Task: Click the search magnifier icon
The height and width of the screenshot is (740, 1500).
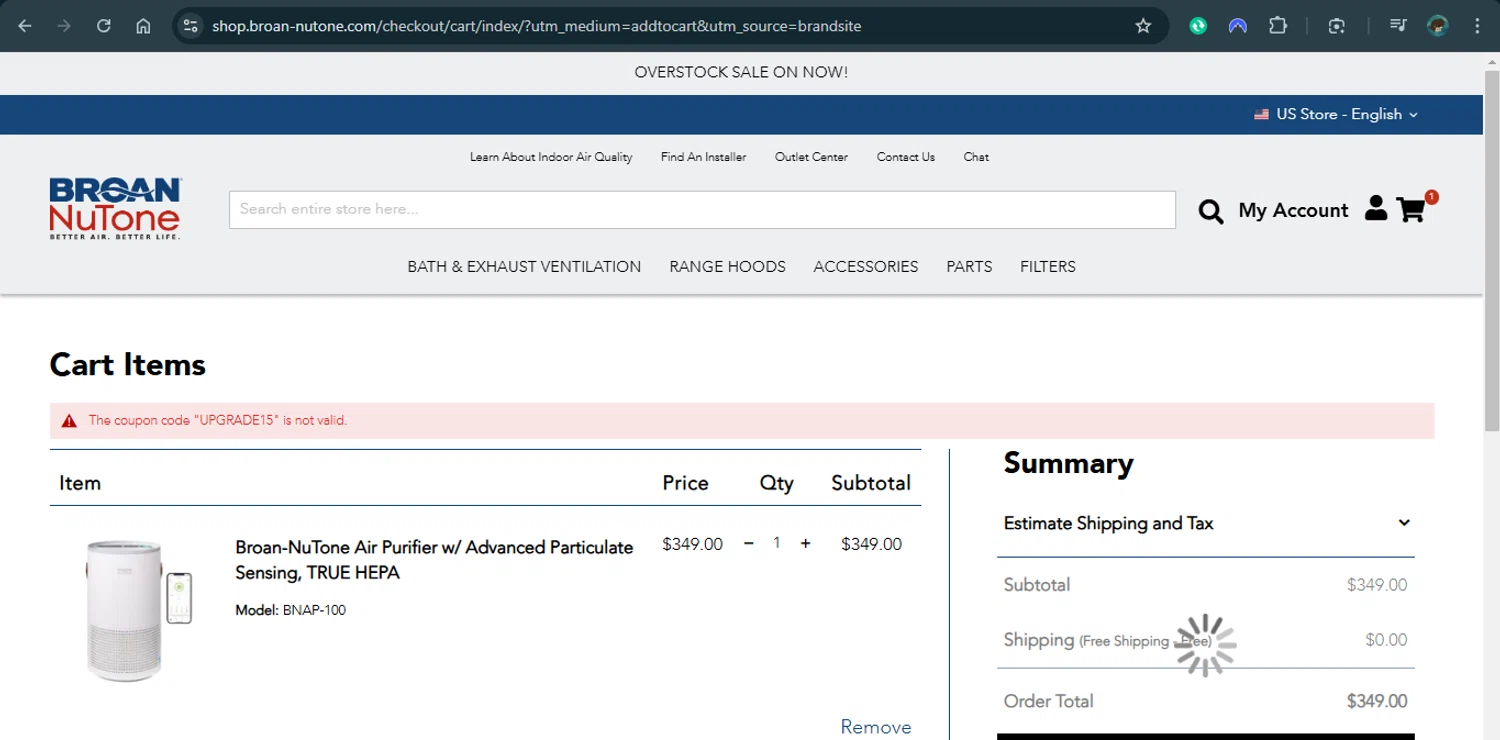Action: 1211,211
